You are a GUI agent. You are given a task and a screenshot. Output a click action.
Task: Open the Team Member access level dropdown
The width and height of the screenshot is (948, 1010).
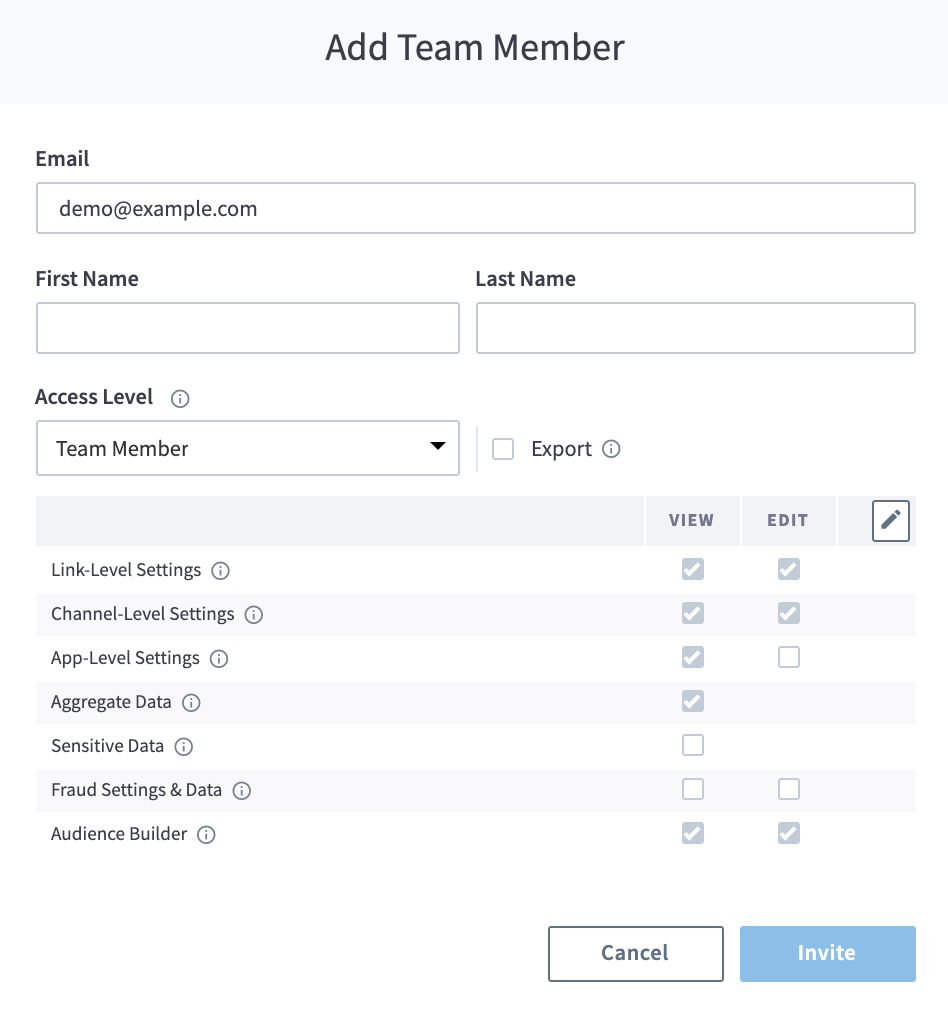tap(248, 448)
